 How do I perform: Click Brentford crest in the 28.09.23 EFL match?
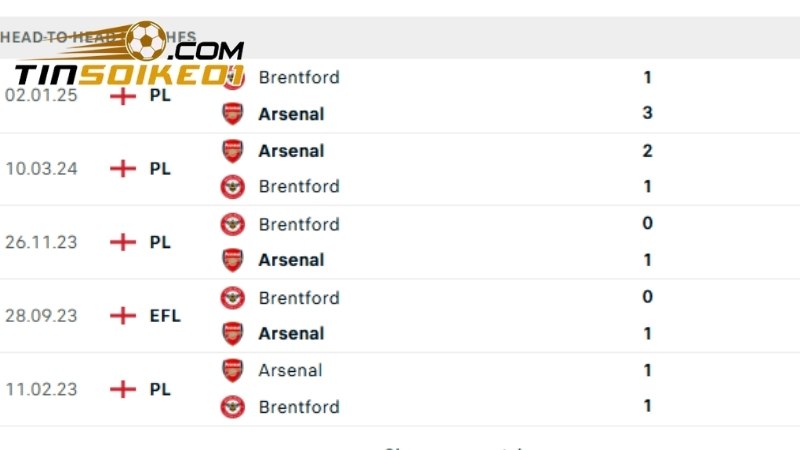pyautogui.click(x=232, y=297)
